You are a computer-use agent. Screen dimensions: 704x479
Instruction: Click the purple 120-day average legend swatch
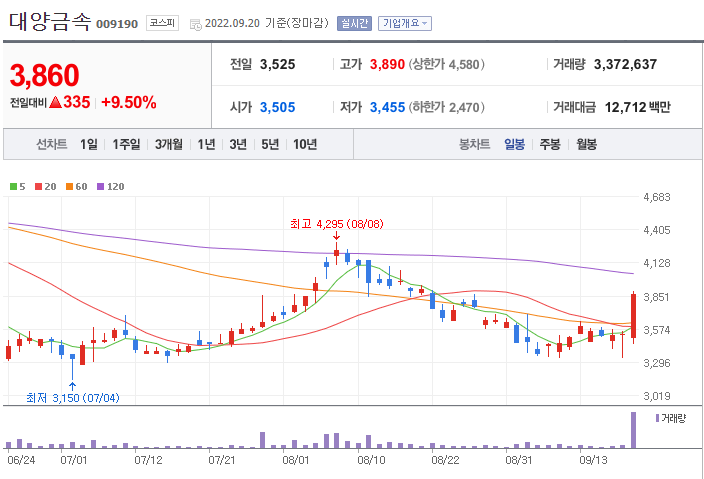coord(101,187)
